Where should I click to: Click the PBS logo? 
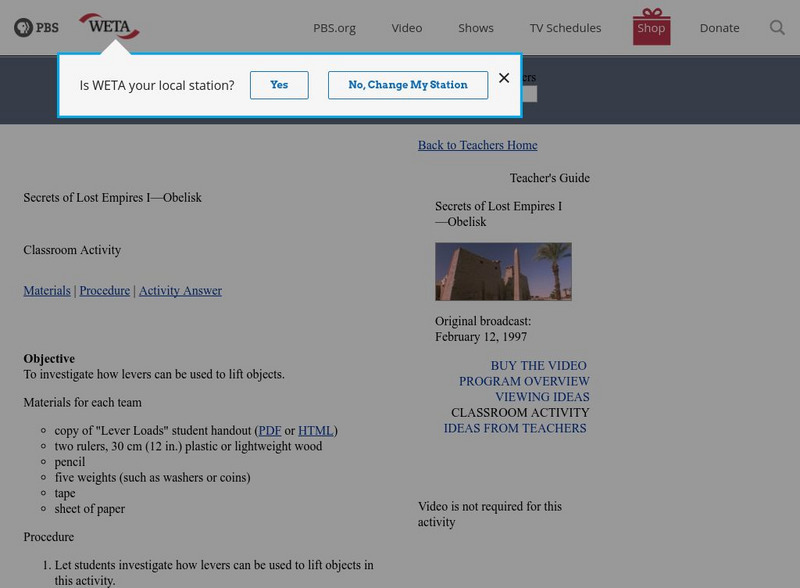tap(36, 27)
